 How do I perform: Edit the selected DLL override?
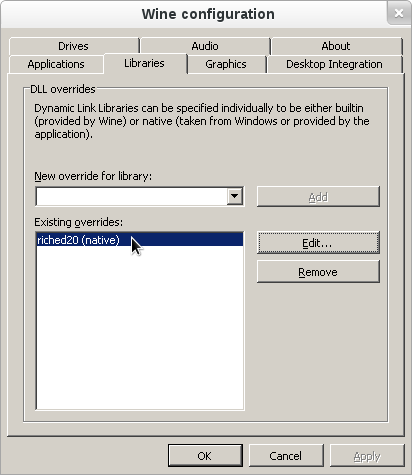[318, 243]
